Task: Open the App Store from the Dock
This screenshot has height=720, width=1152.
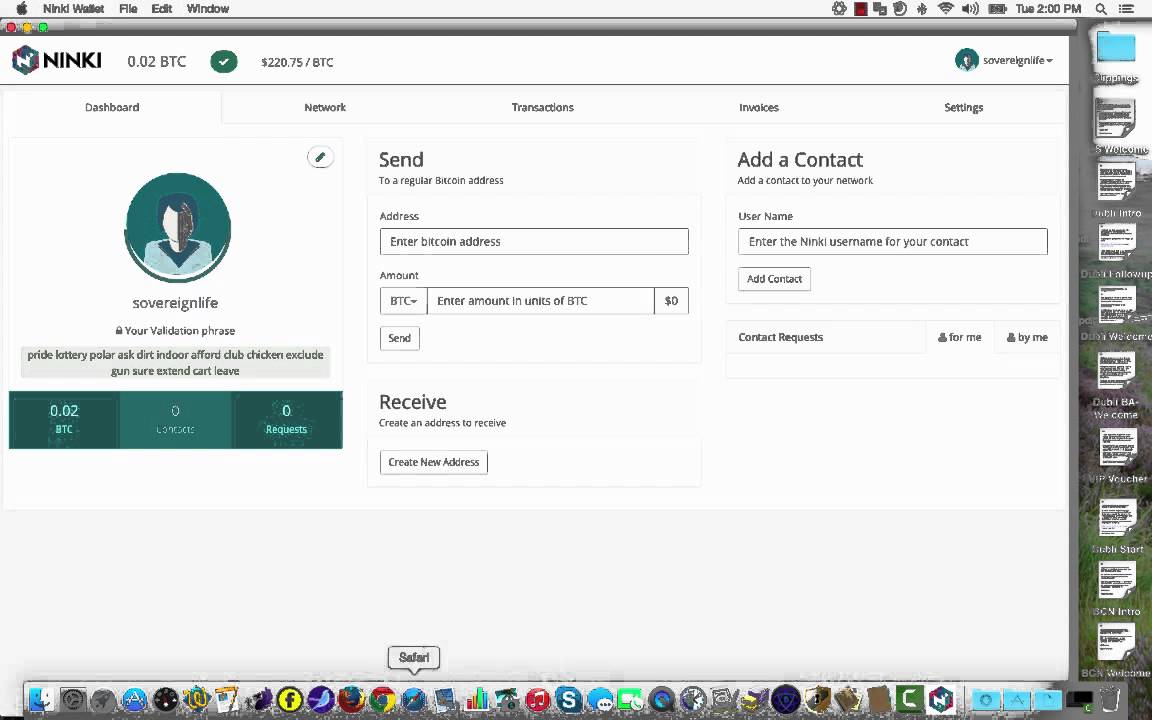Action: coord(134,699)
